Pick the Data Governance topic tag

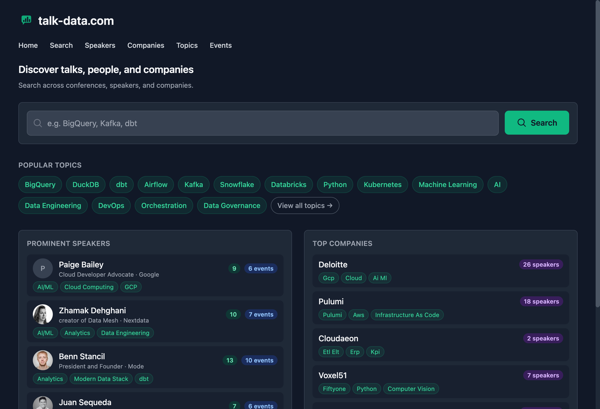(x=232, y=205)
